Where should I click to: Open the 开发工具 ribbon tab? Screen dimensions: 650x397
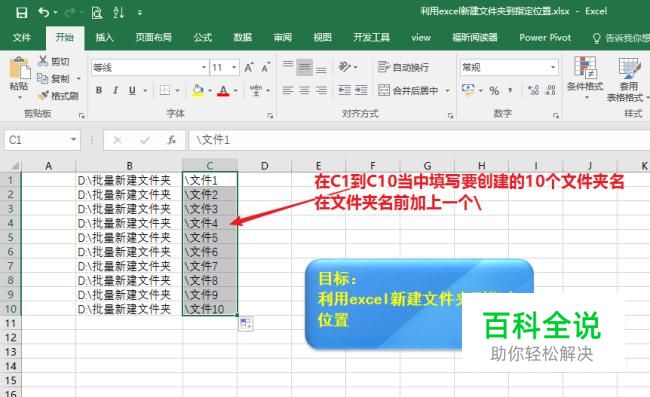[x=371, y=38]
